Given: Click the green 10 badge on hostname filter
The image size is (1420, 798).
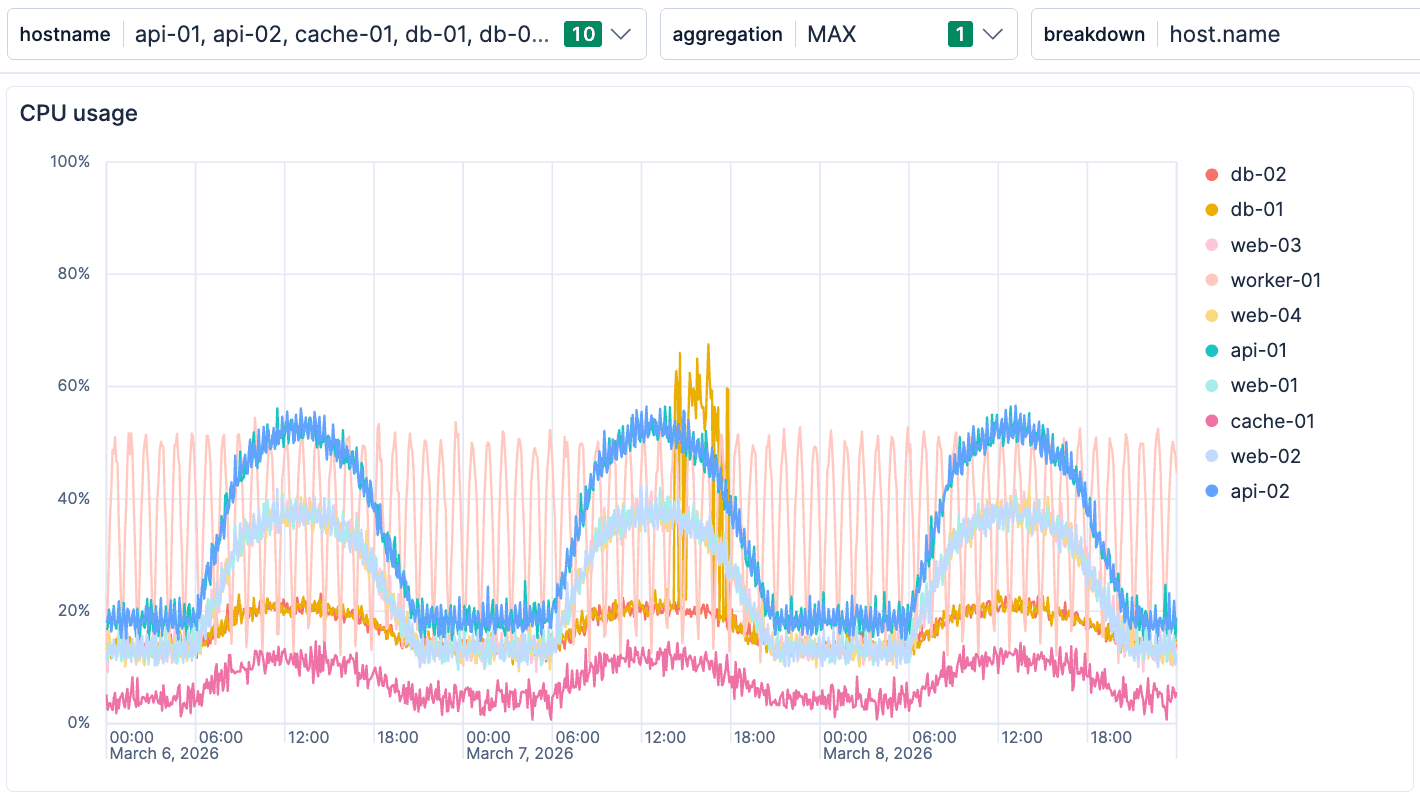Looking at the screenshot, I should 584,33.
